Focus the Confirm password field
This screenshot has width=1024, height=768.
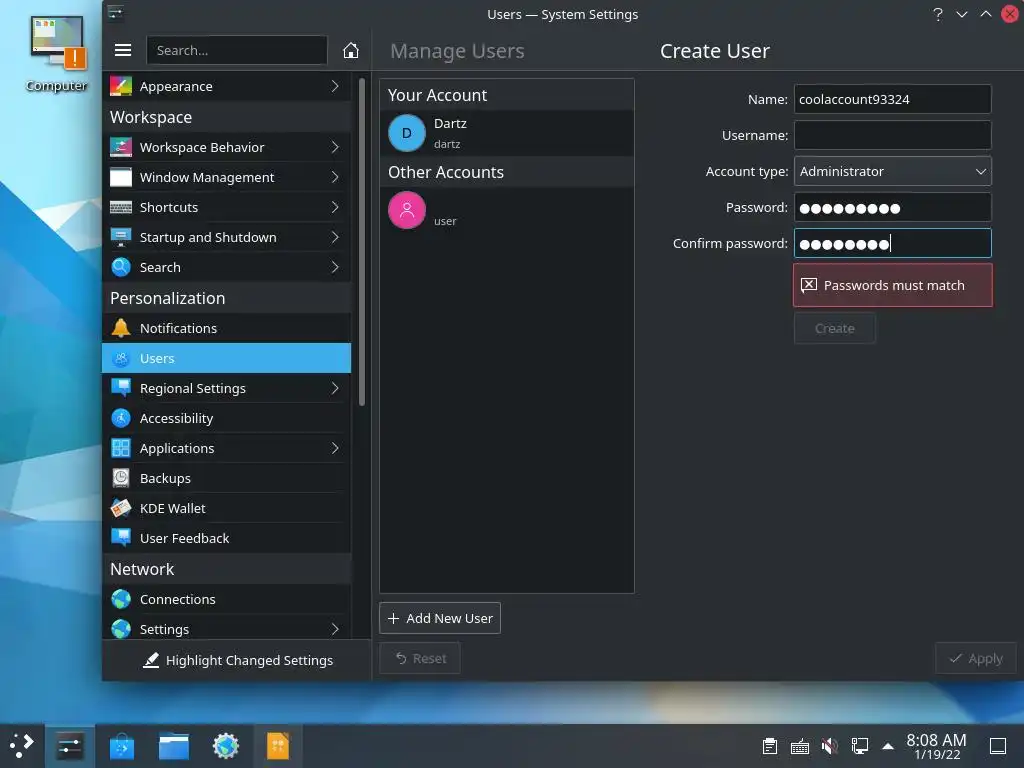tap(892, 243)
